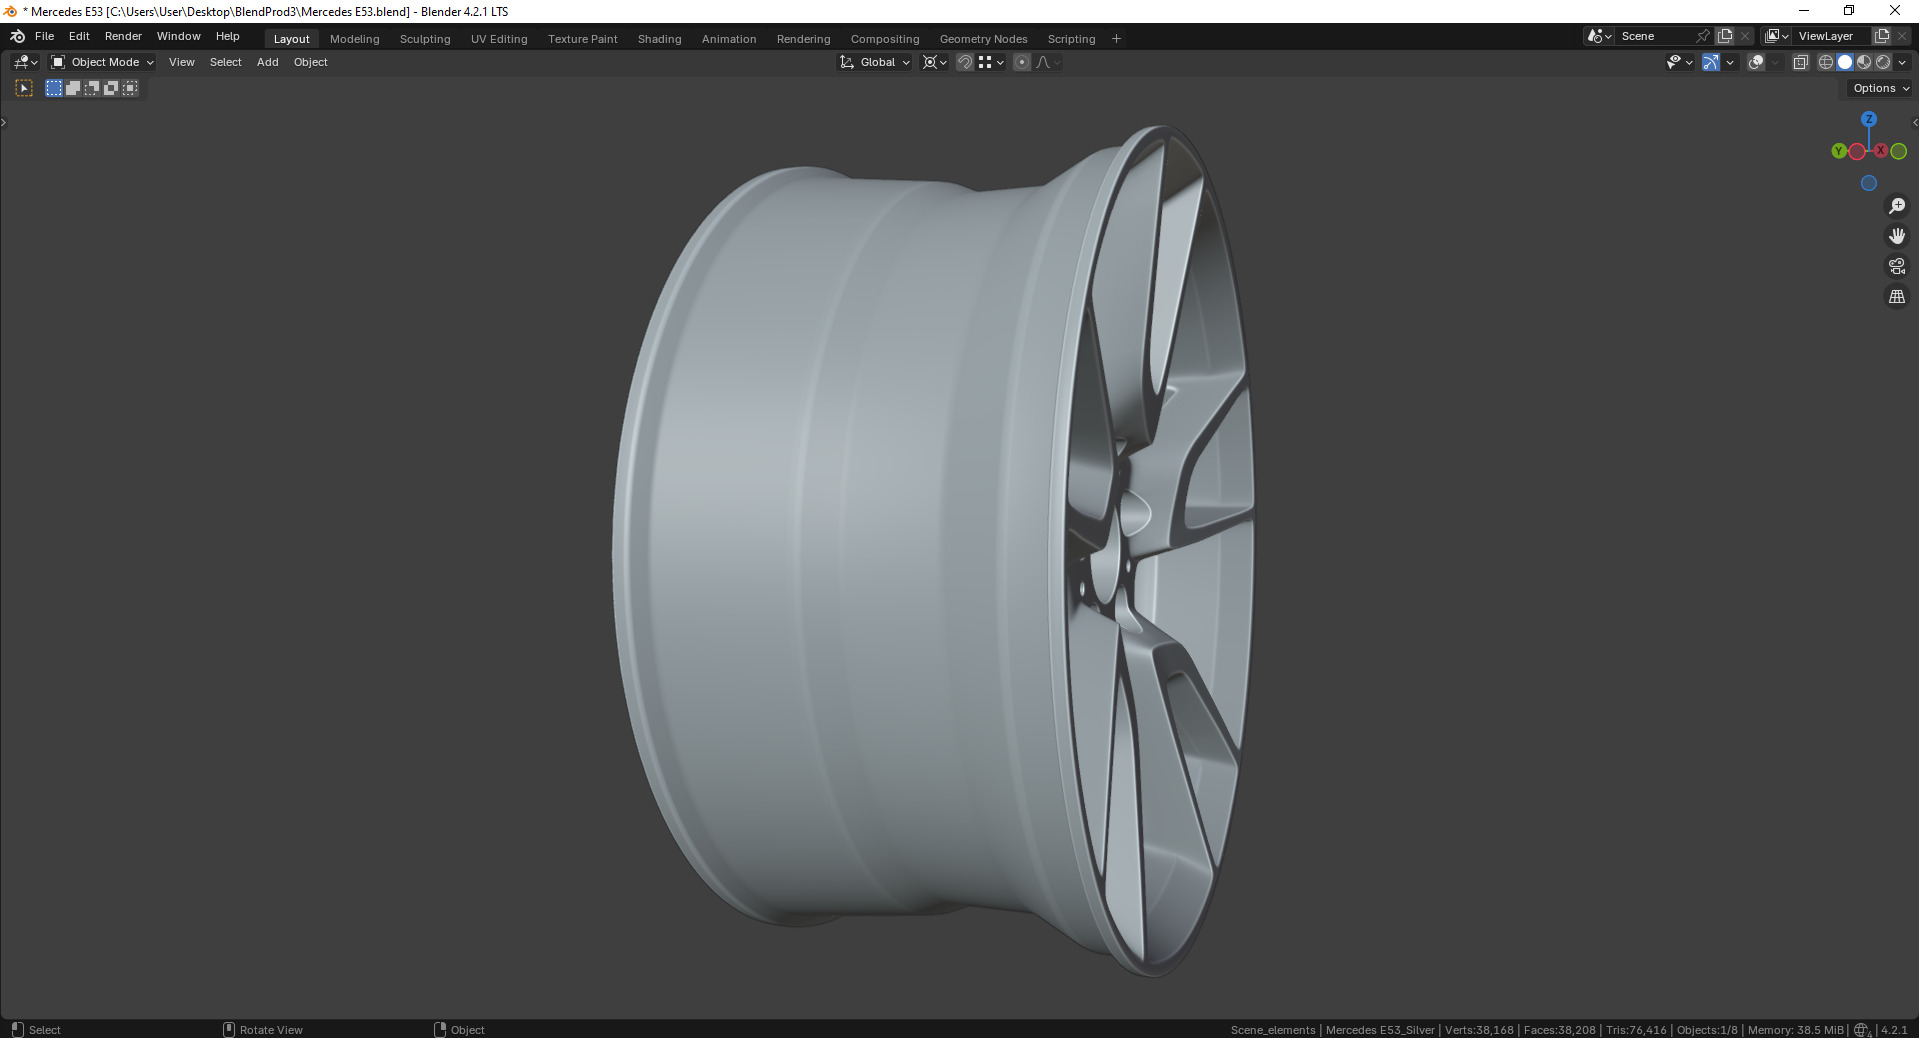Switch to the Geometry Nodes workspace
This screenshot has height=1038, width=1919.
pos(984,39)
